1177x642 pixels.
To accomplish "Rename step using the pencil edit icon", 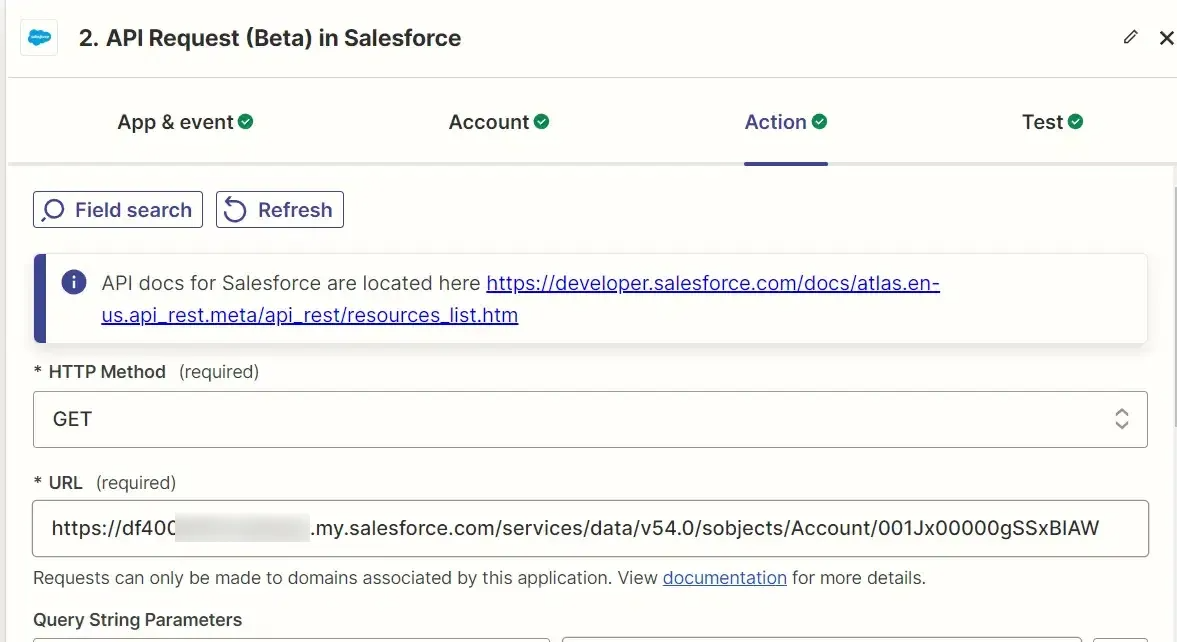I will (1130, 37).
